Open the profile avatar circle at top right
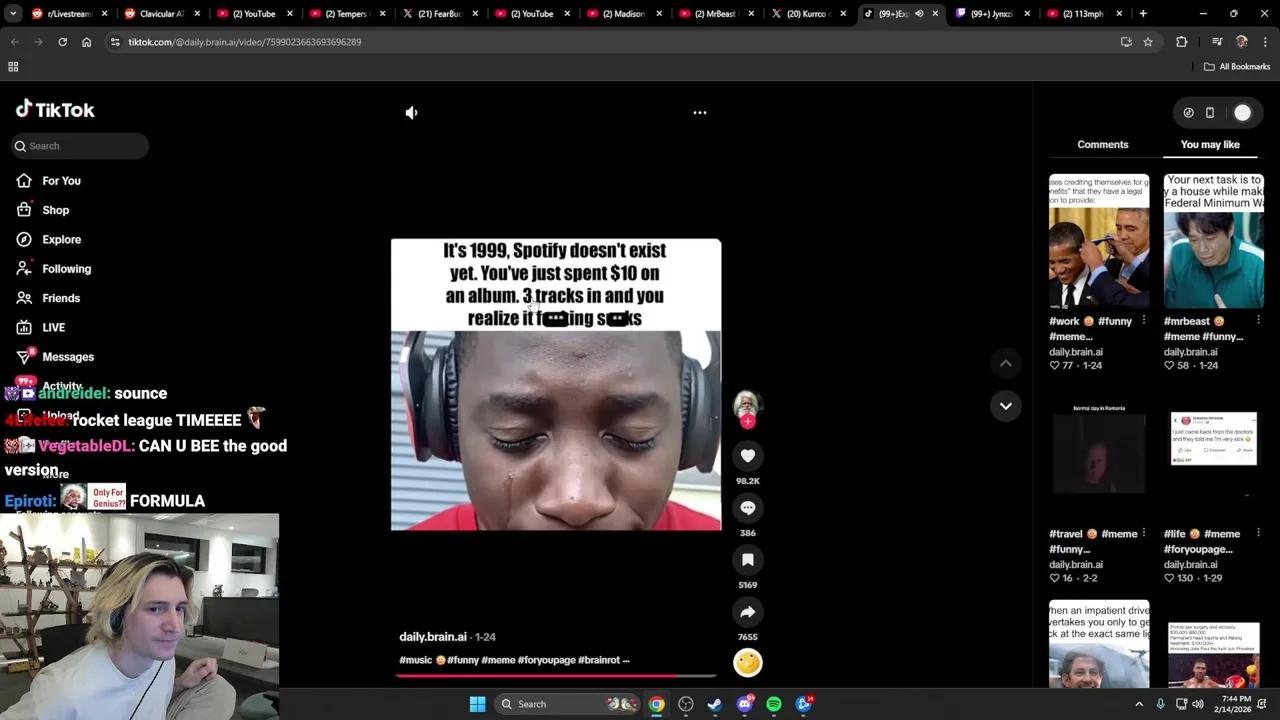This screenshot has height=720, width=1280. [x=1242, y=113]
